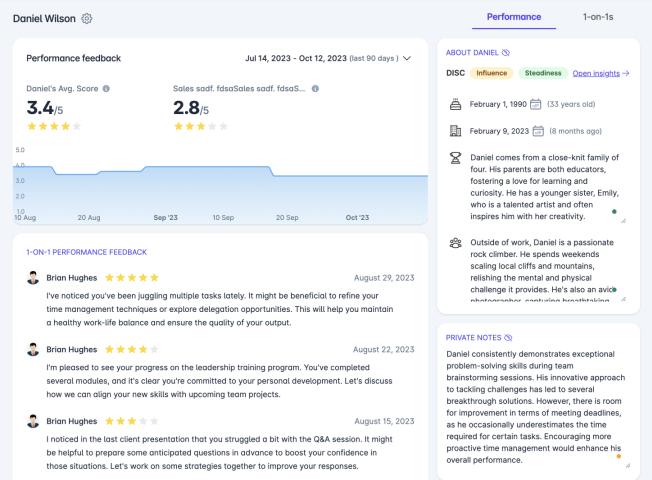652x480 pixels.
Task: Click the Influence DISC tag
Action: (491, 73)
